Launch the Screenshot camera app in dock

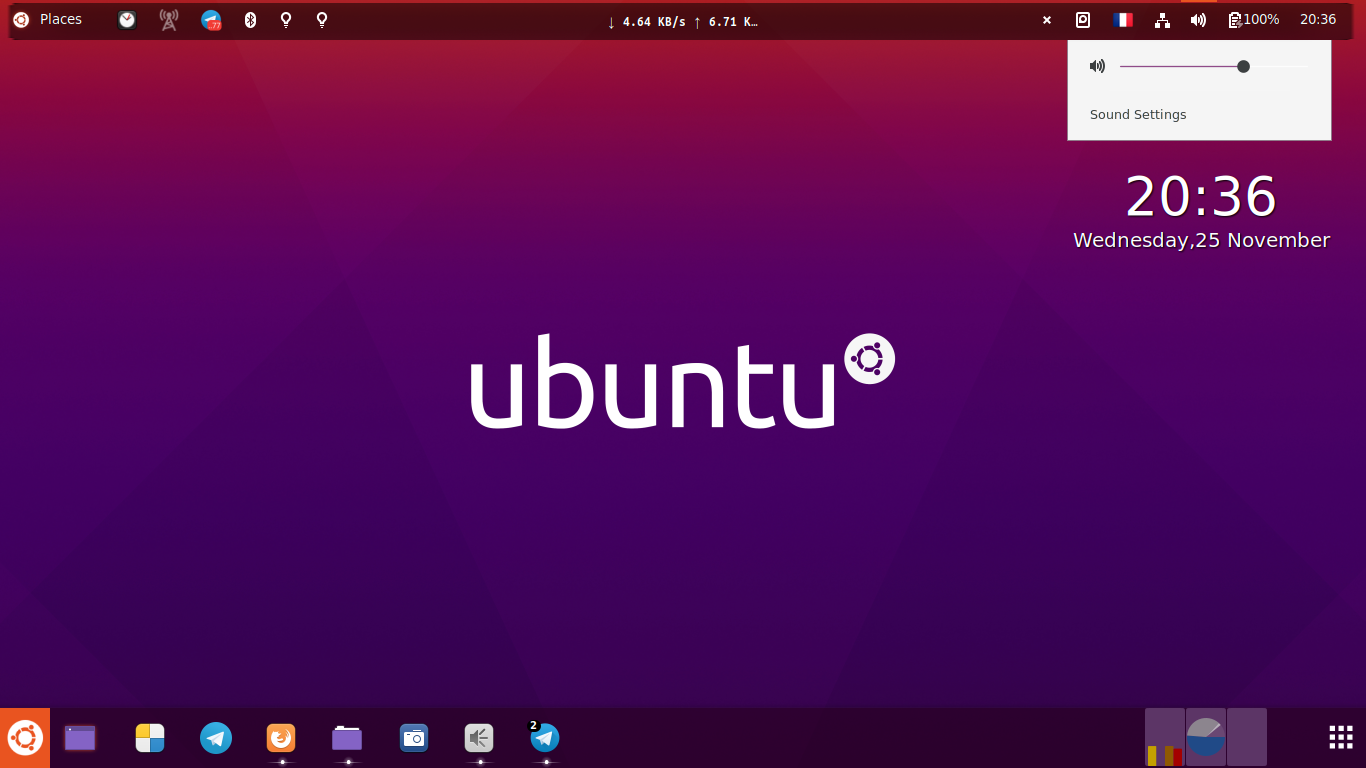(x=414, y=738)
